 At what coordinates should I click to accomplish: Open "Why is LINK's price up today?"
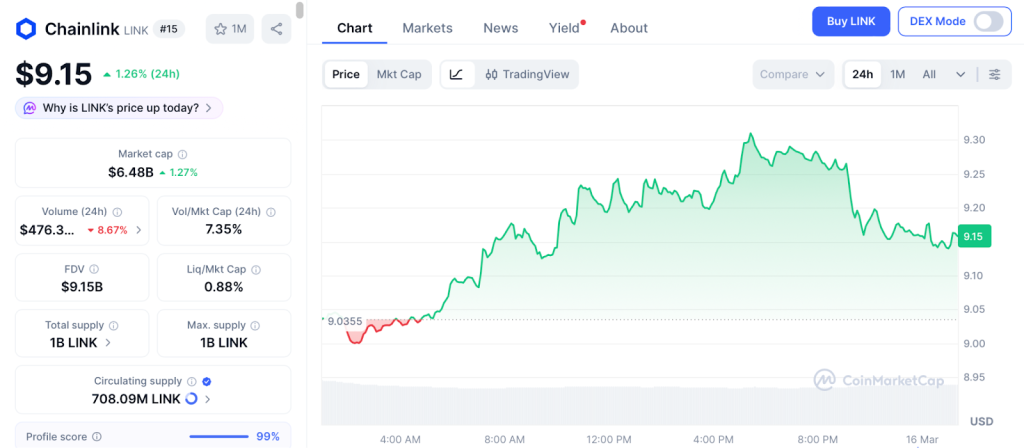[x=119, y=108]
